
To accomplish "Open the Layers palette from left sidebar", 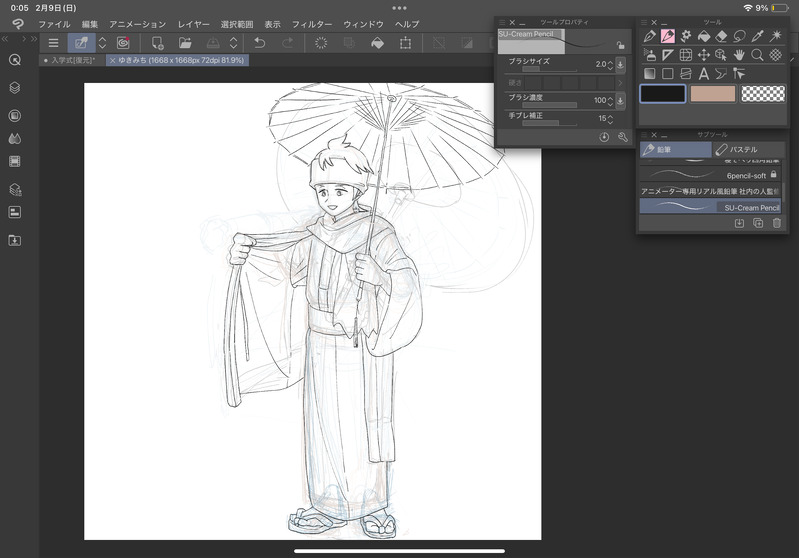I will tap(15, 88).
